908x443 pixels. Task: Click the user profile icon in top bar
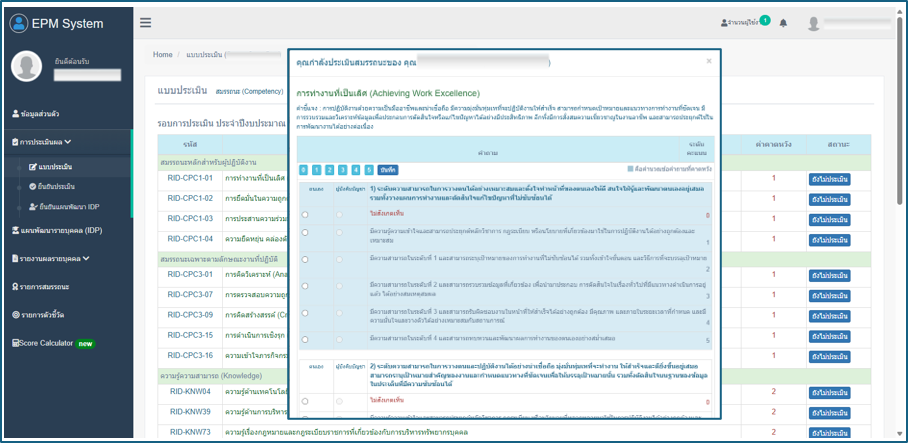(x=814, y=23)
